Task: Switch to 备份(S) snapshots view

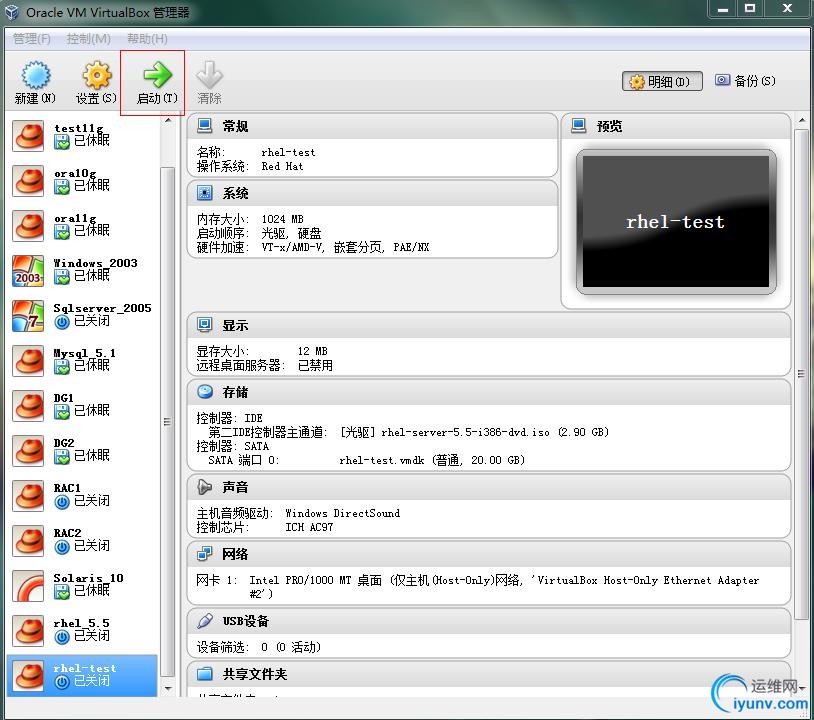Action: [745, 81]
